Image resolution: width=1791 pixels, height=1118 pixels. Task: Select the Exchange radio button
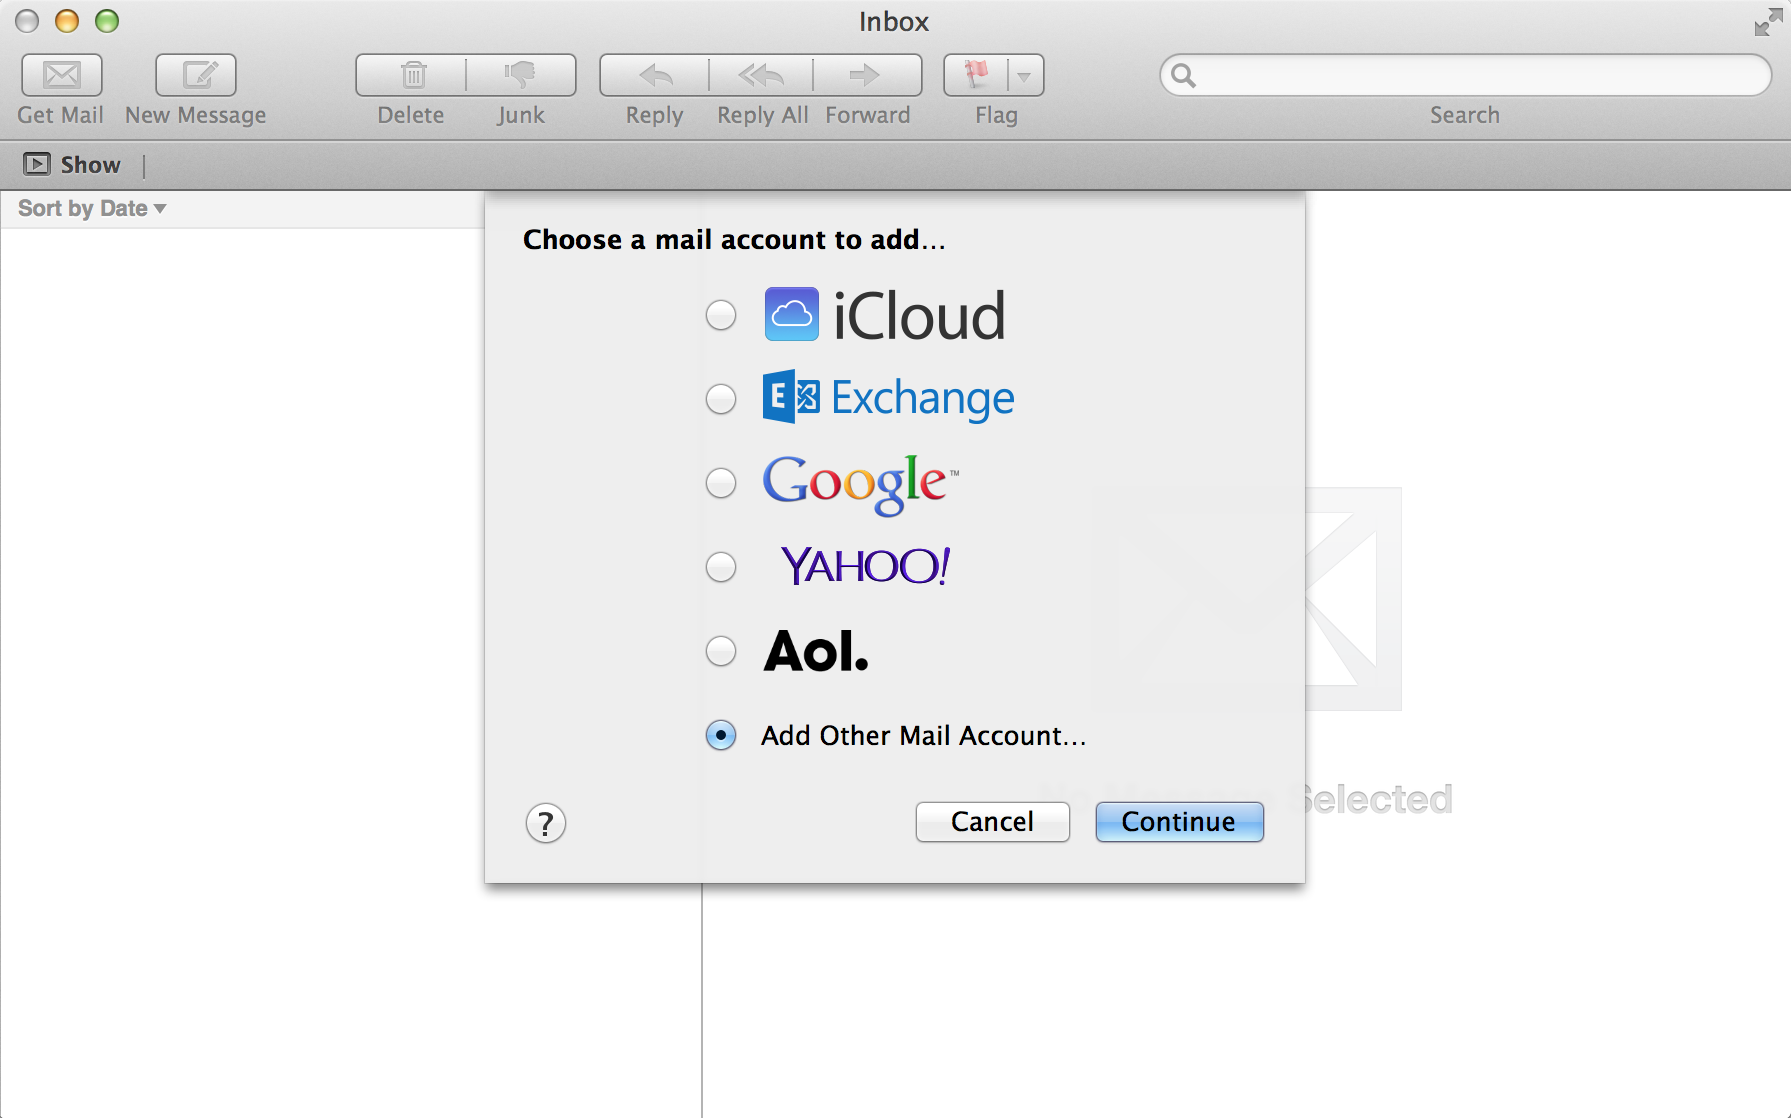[721, 399]
